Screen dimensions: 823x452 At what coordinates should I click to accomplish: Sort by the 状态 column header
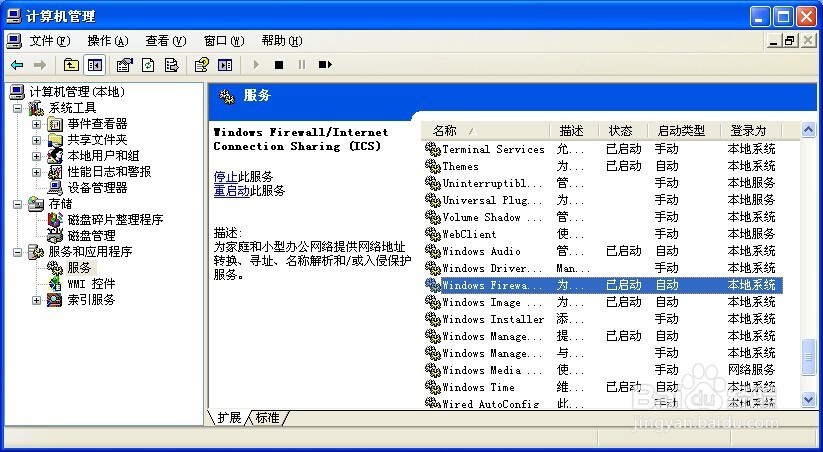coord(622,131)
